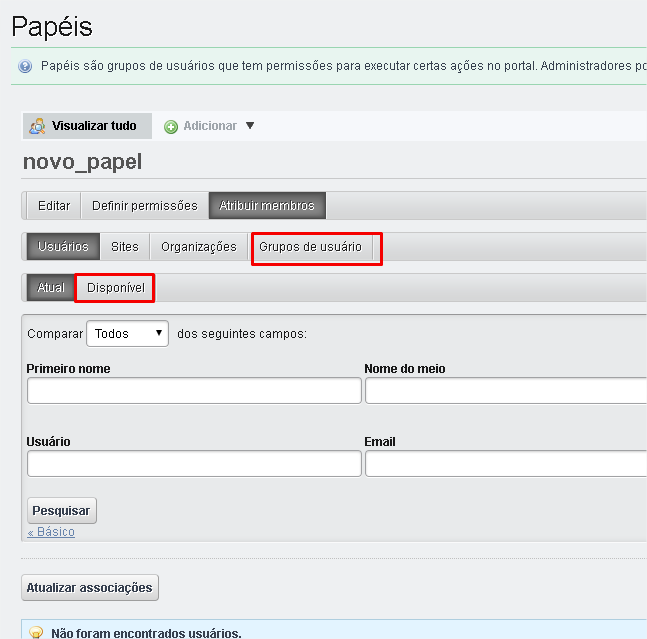This screenshot has width=647, height=639.
Task: Open the Organizações tab
Action: pos(199,247)
